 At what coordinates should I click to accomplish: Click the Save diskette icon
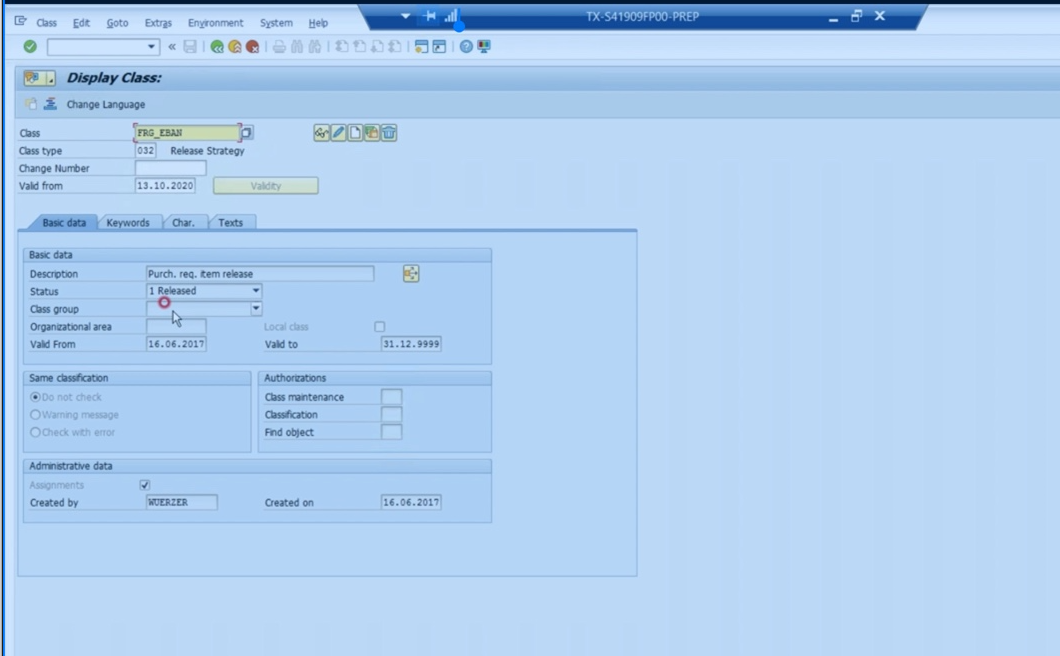(190, 47)
